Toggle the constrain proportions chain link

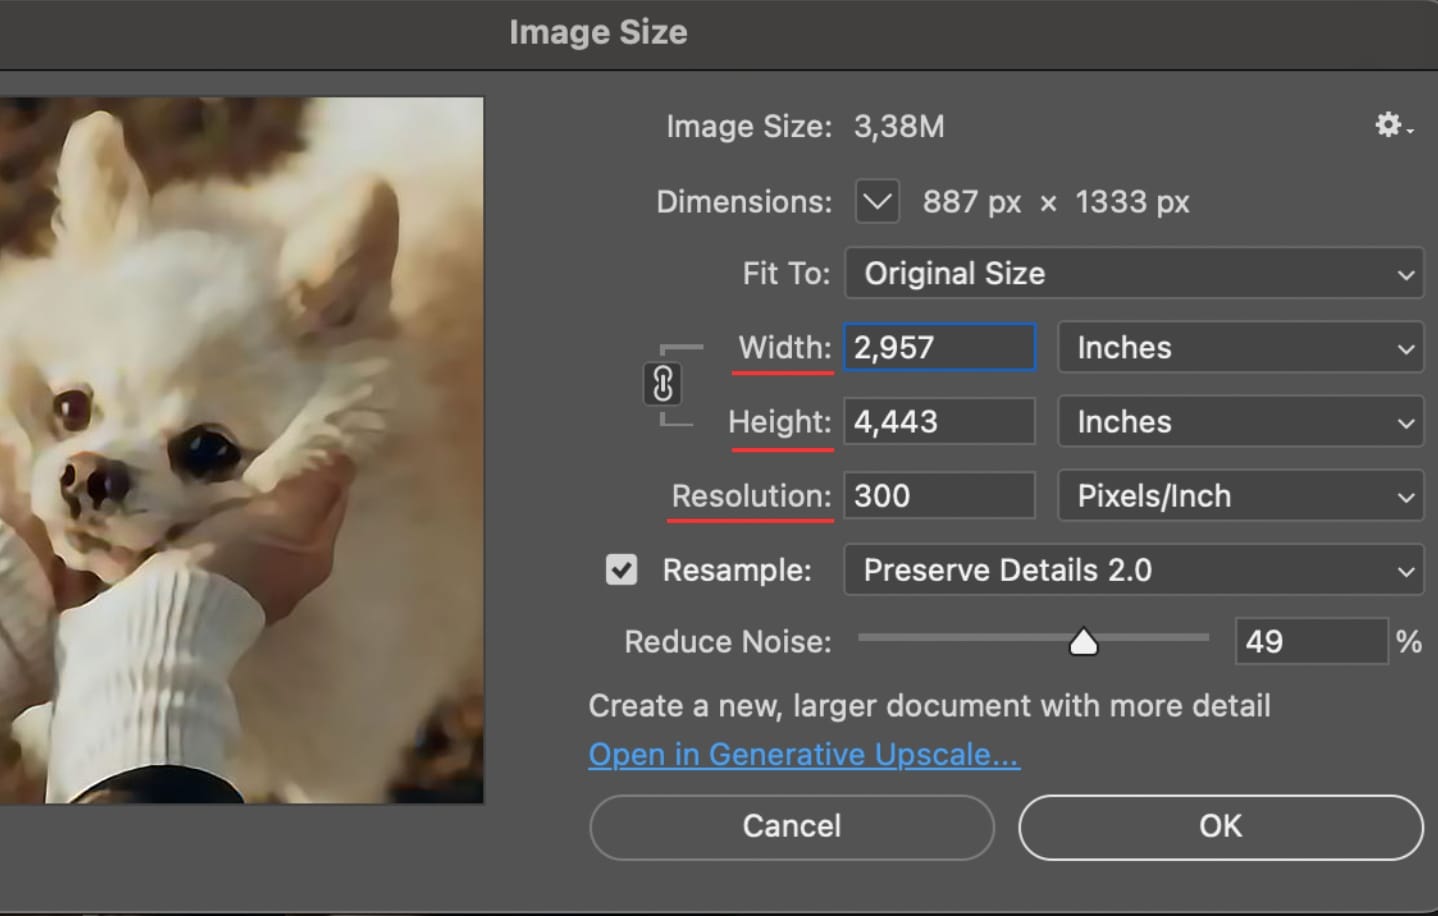663,384
